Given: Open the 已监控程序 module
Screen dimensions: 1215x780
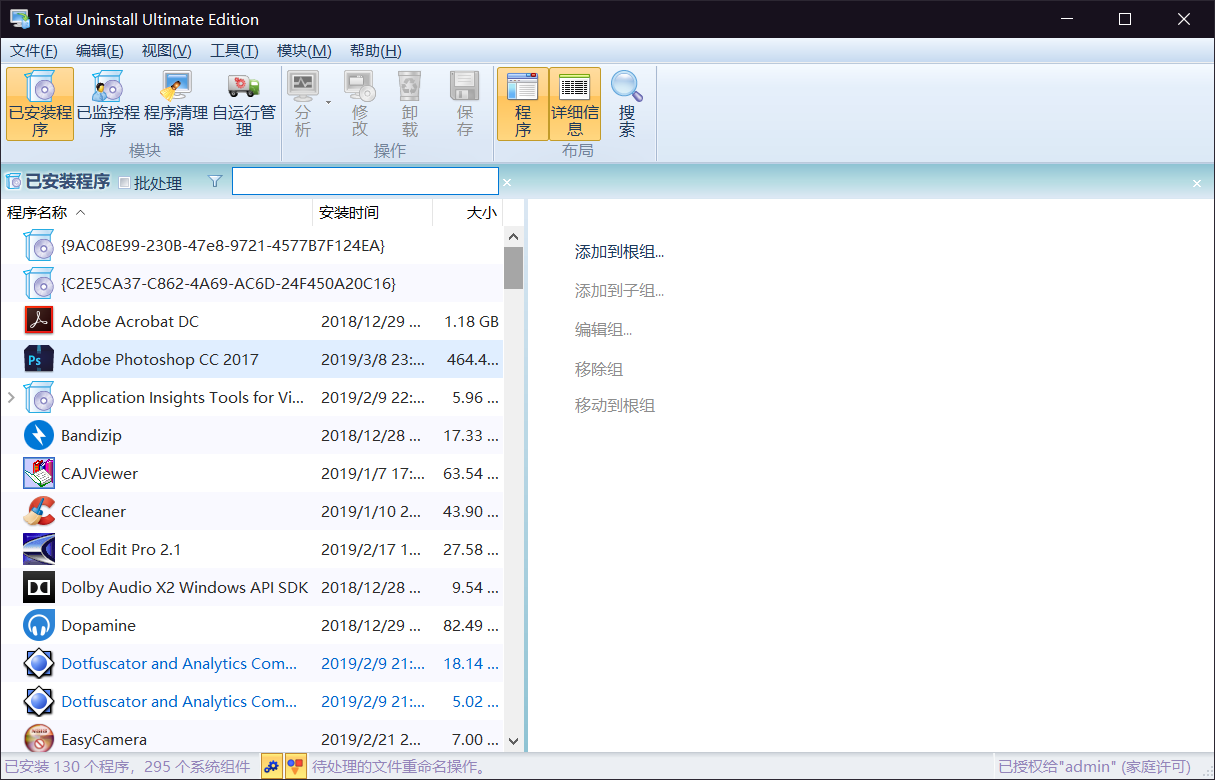Looking at the screenshot, I should (108, 104).
